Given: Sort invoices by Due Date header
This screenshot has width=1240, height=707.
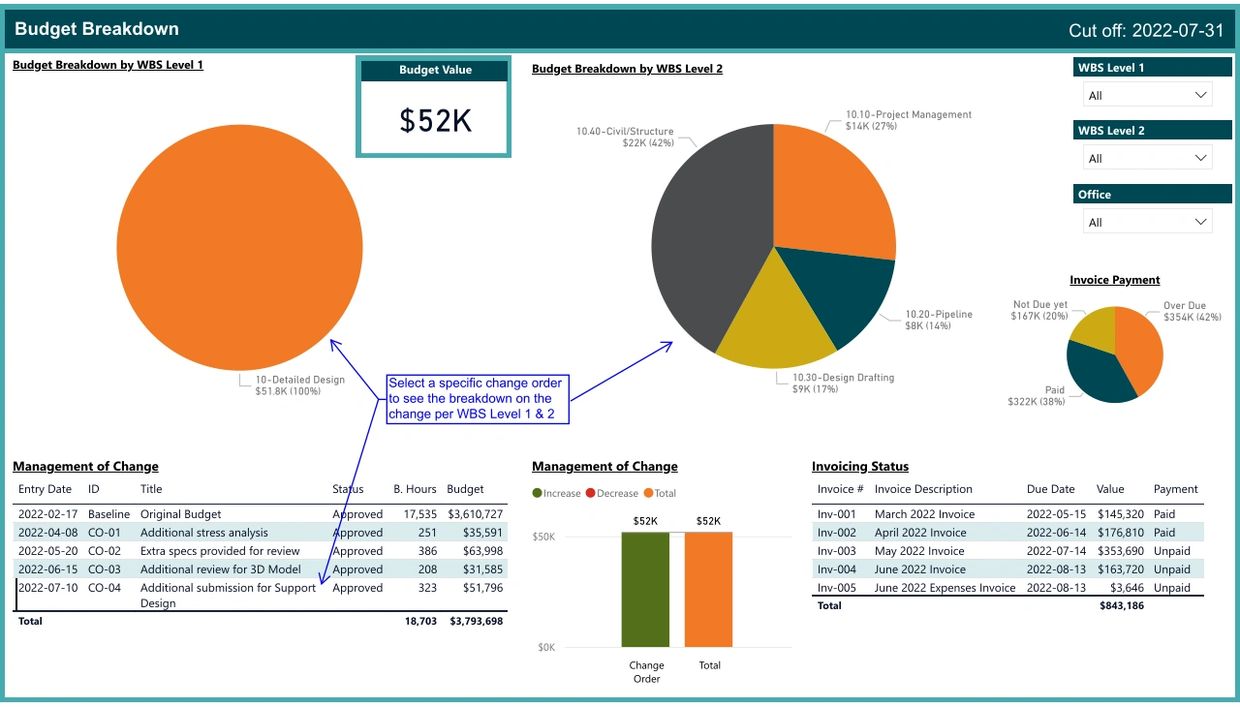Looking at the screenshot, I should 1050,489.
